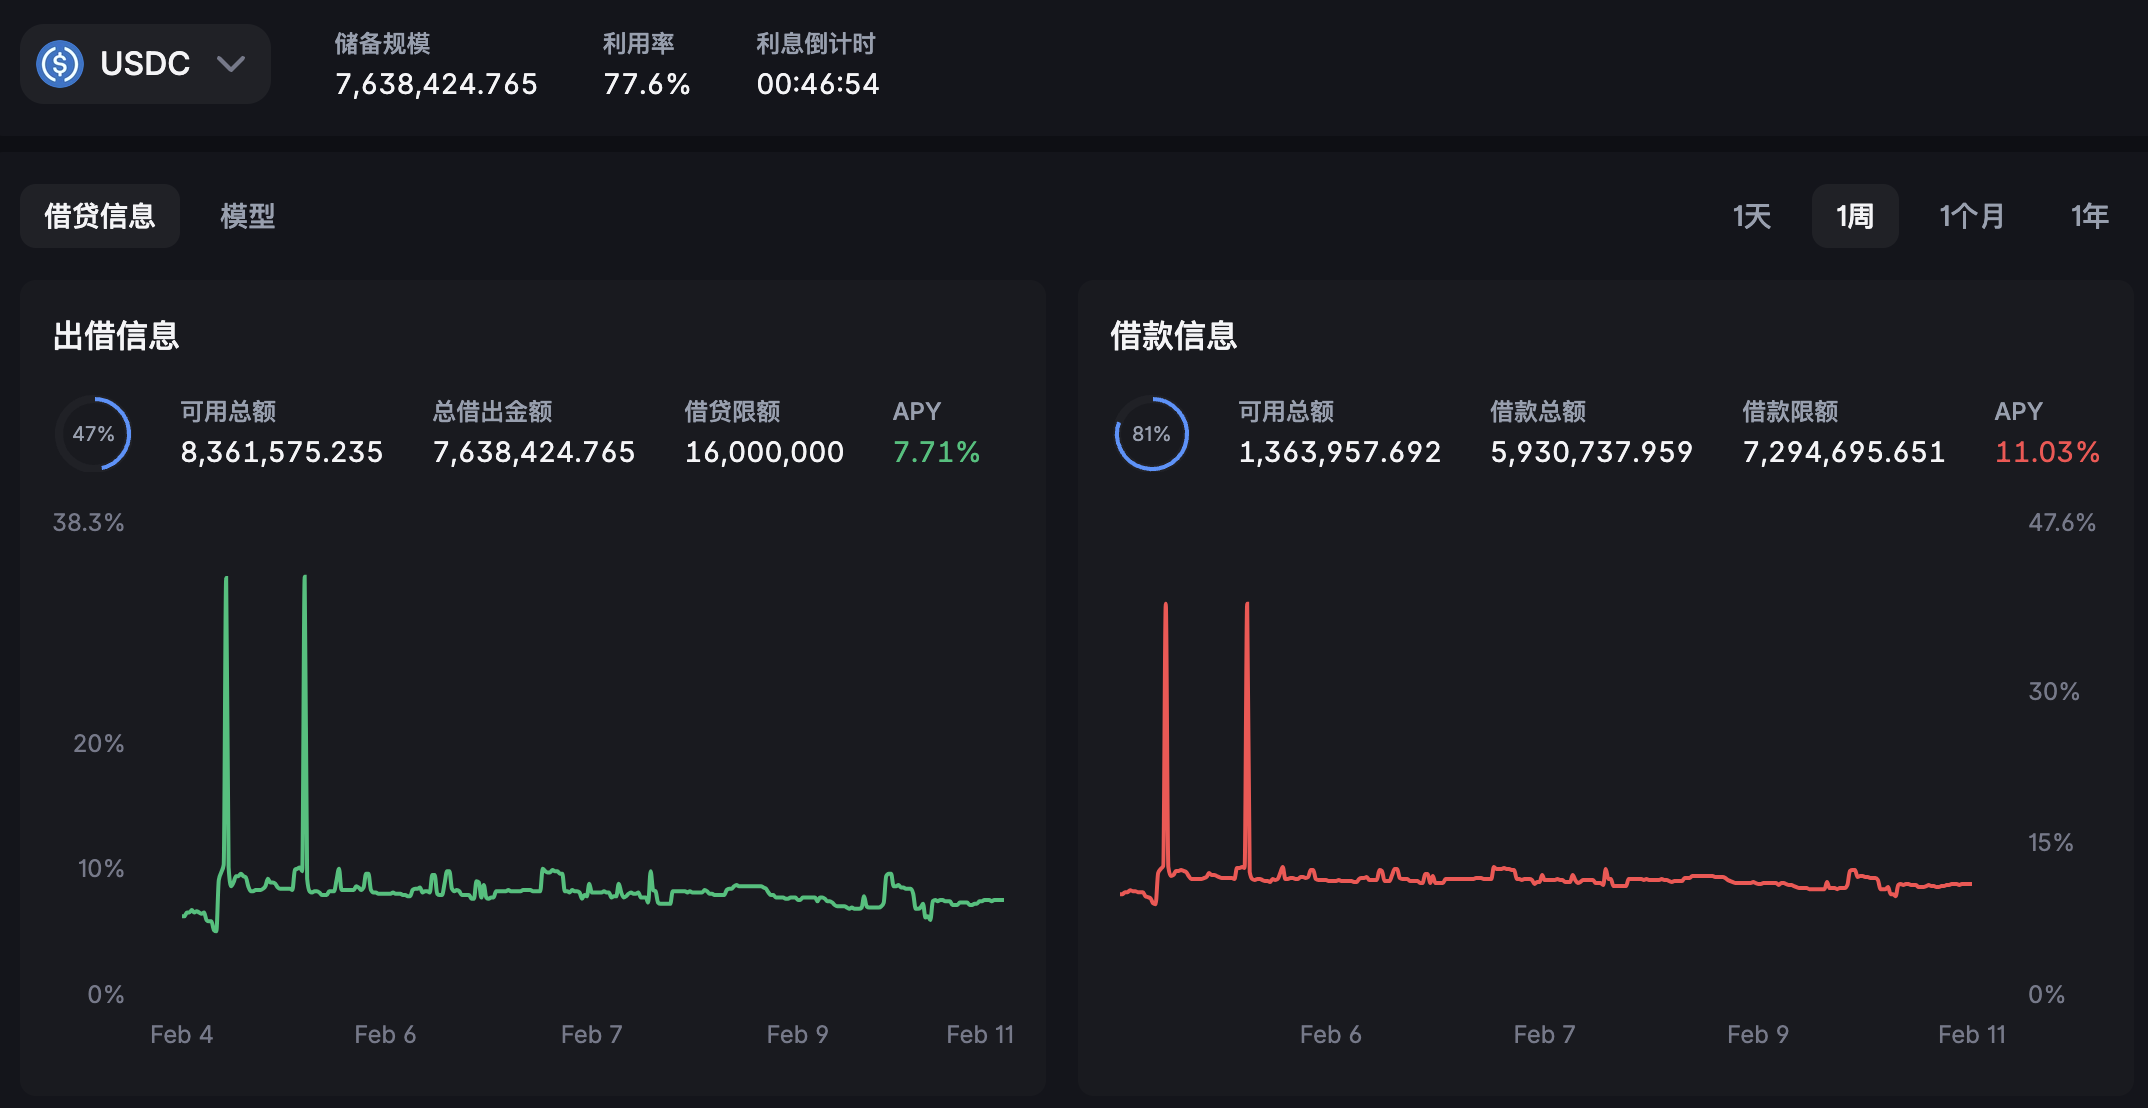Click the 利用率 77.6% value
Screen dimensions: 2148x1108
click(x=646, y=84)
